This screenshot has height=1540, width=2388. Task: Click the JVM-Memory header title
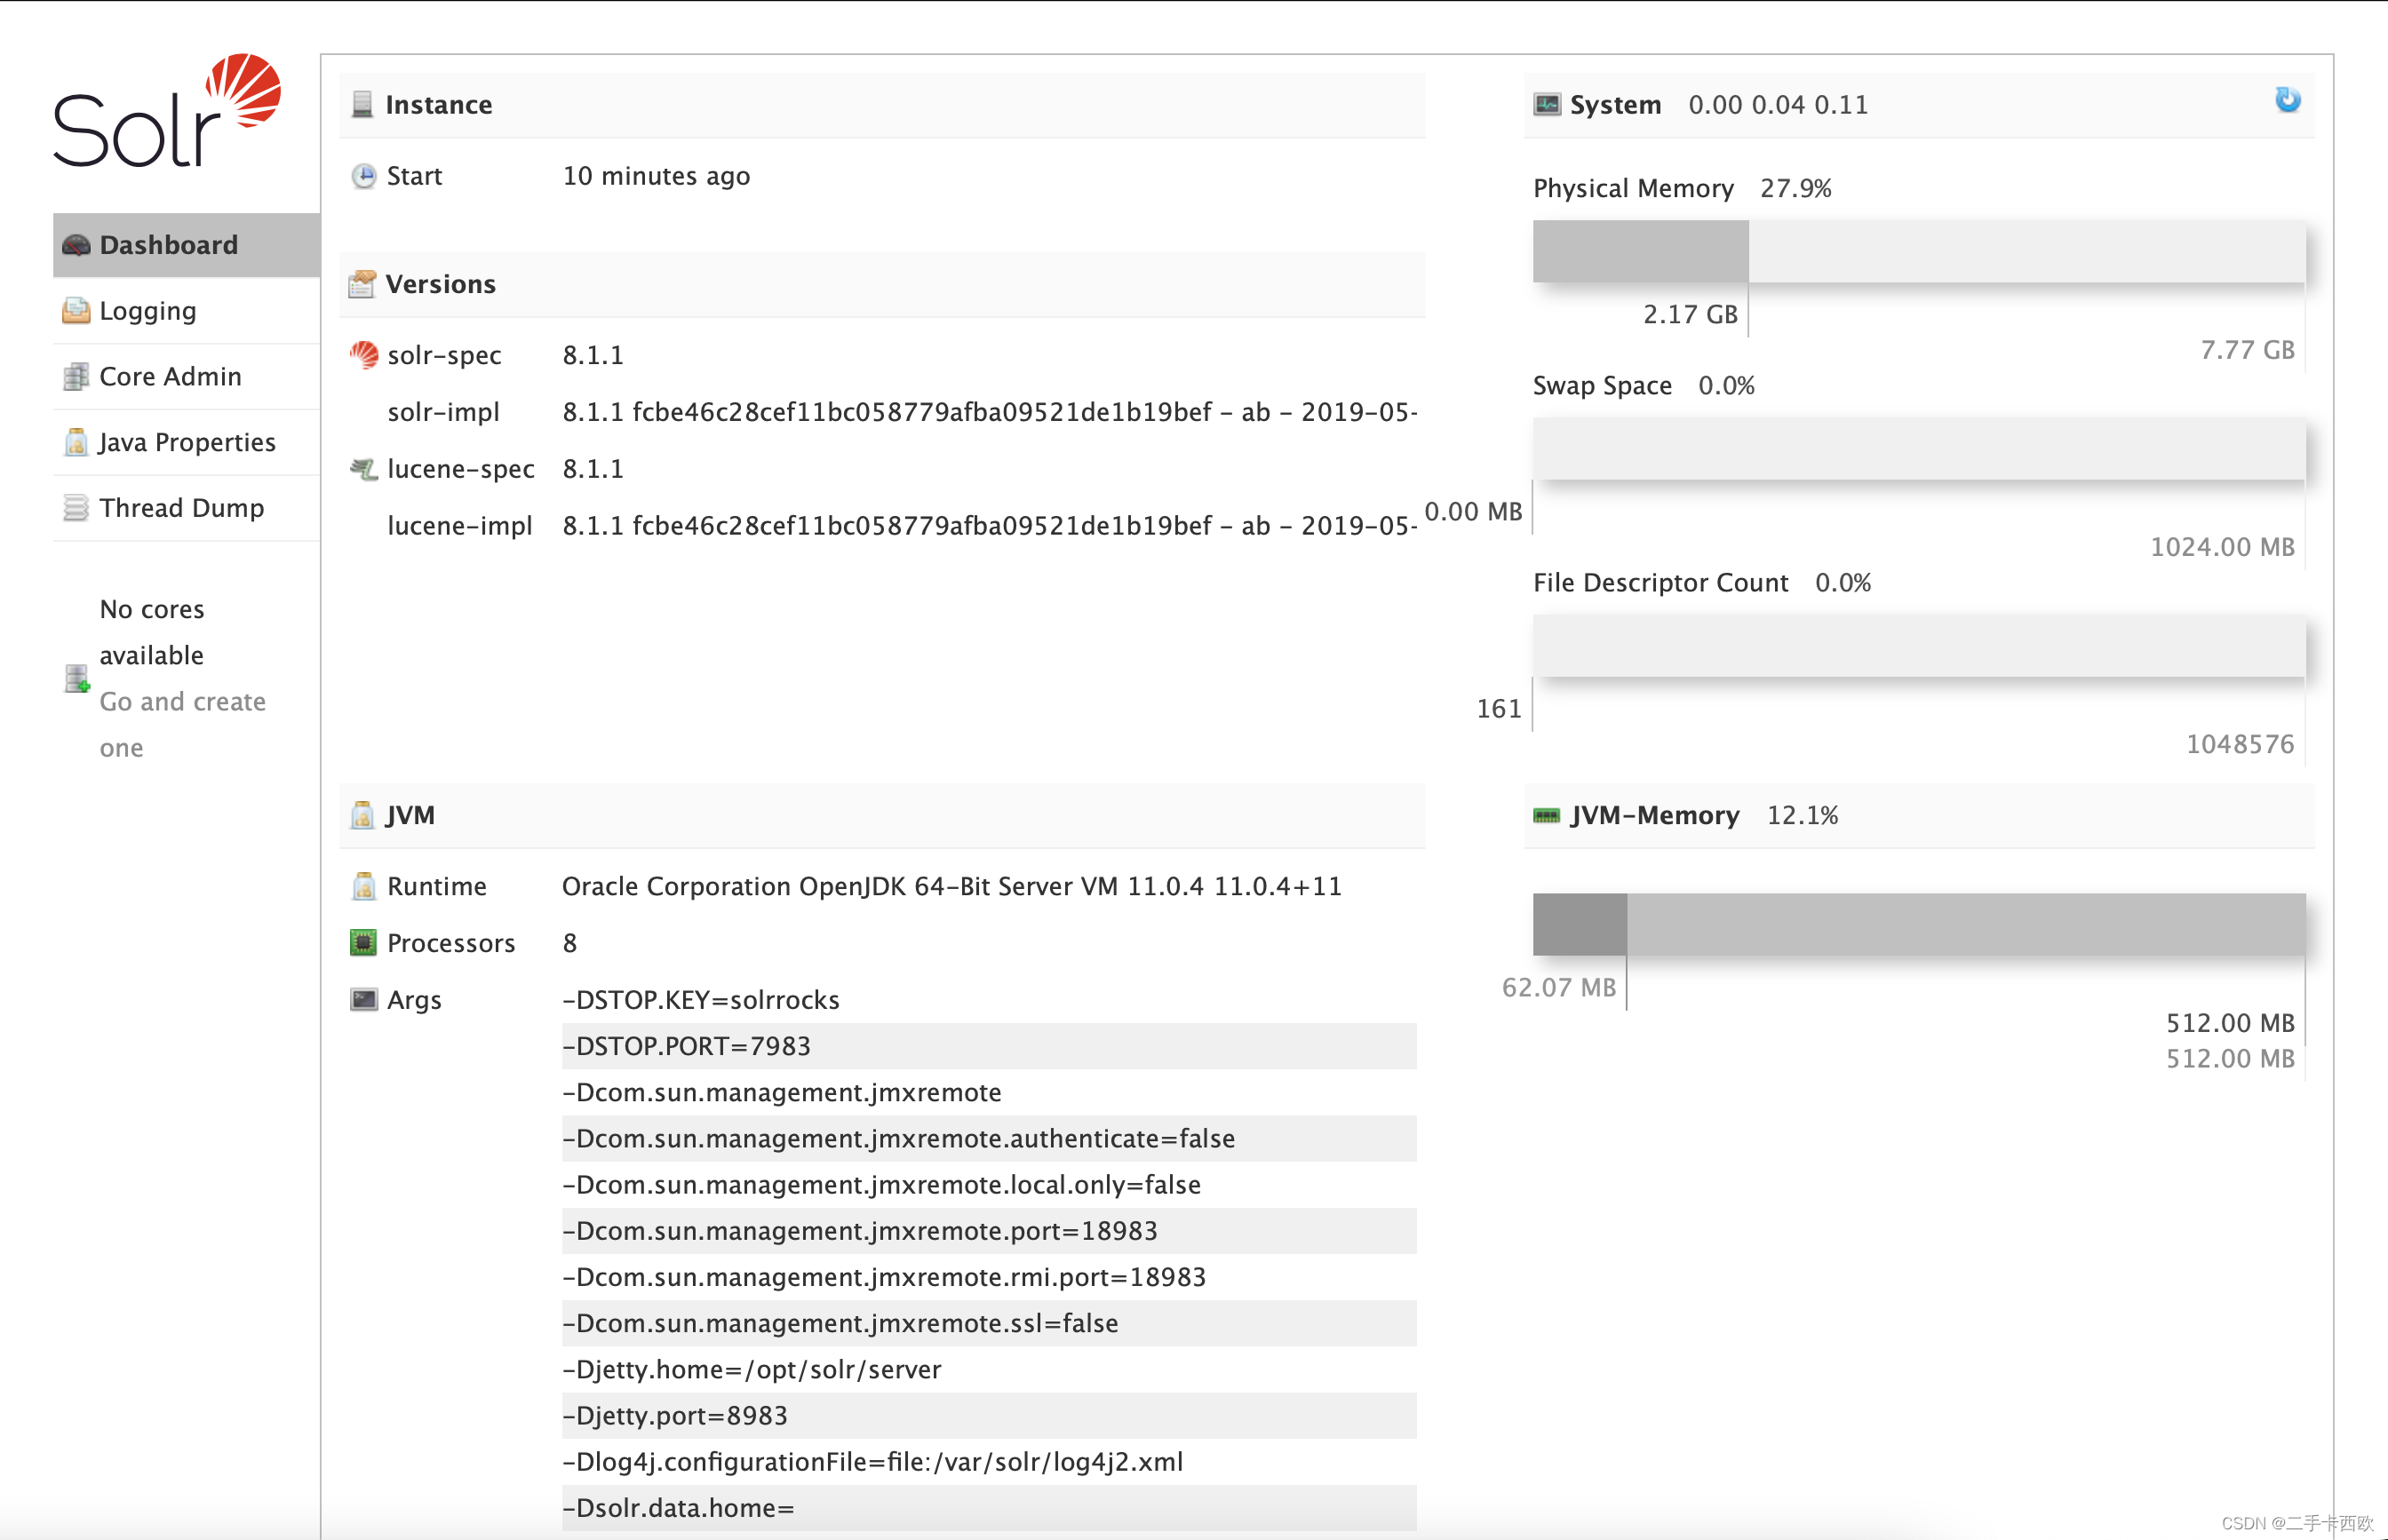click(1654, 815)
